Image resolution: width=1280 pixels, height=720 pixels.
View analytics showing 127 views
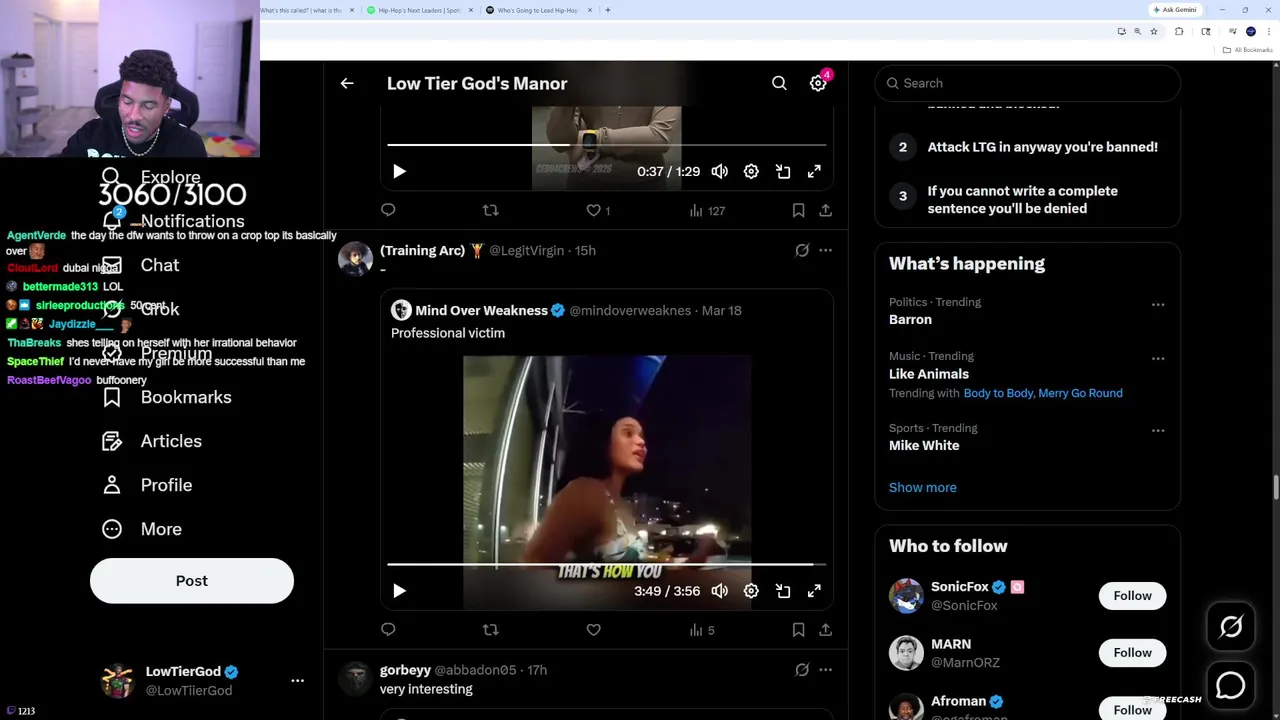707,210
